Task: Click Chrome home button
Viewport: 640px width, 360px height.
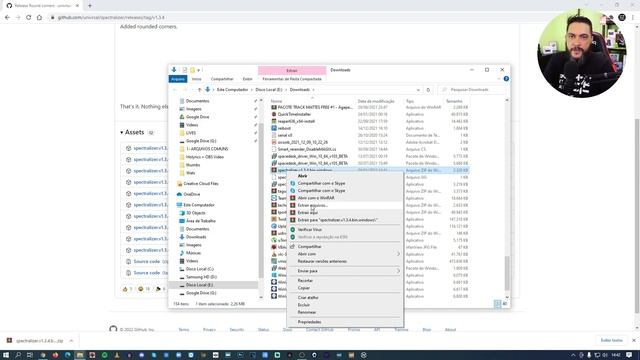Action: coord(39,18)
